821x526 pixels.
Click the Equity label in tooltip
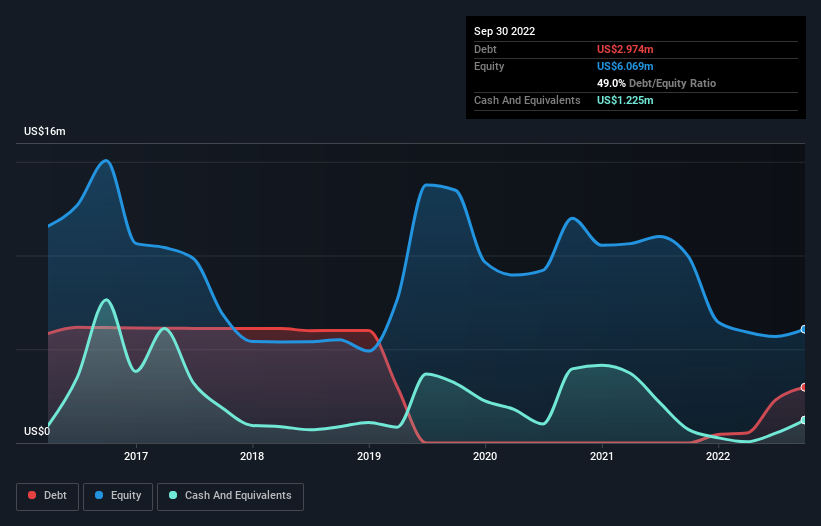(489, 66)
